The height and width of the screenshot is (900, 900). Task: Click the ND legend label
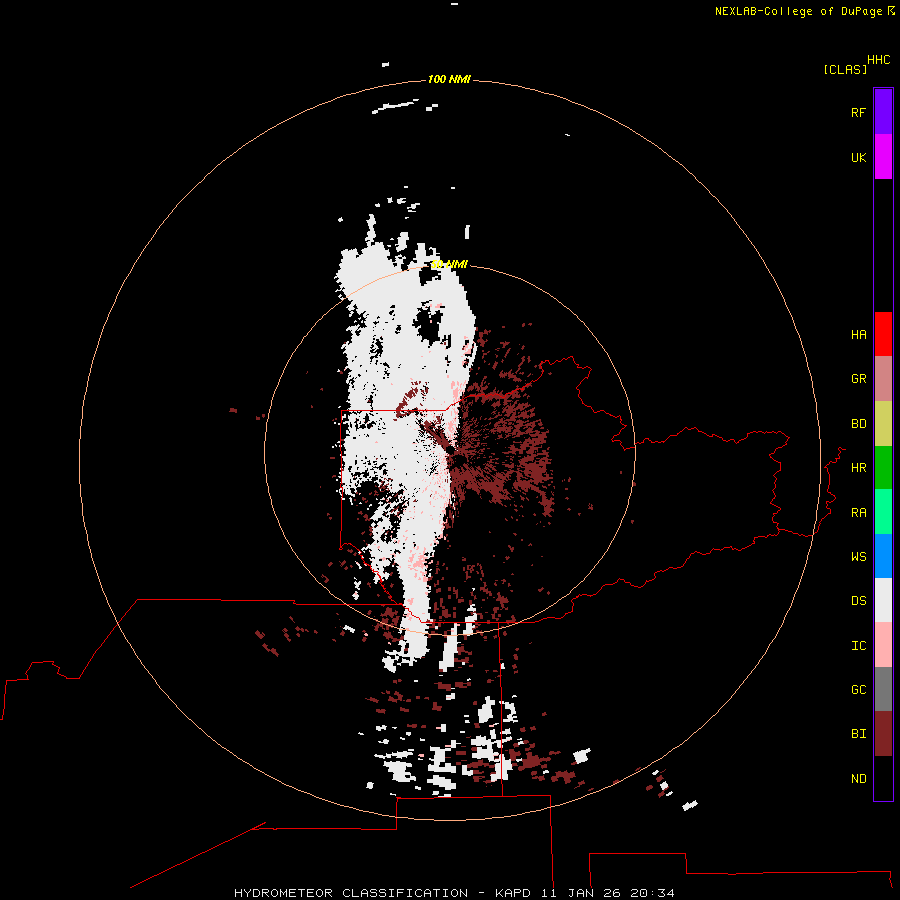pos(859,779)
